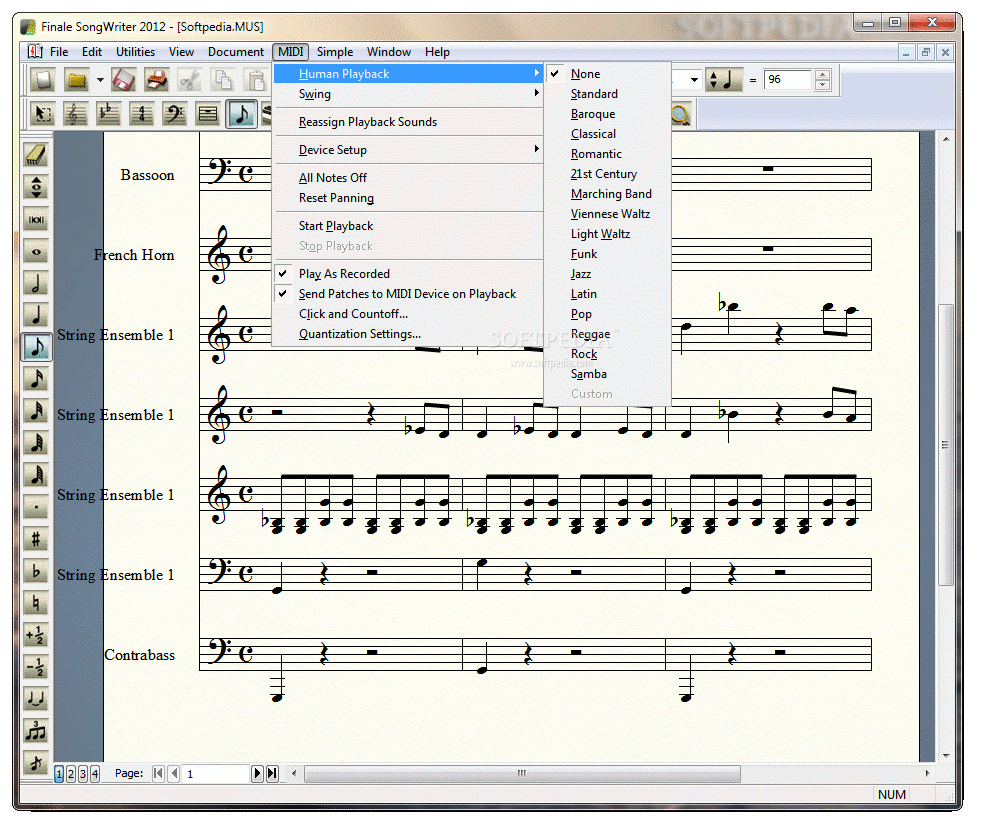Click Reassign Playback Sounds
Screen dimensions: 983x831
point(408,122)
